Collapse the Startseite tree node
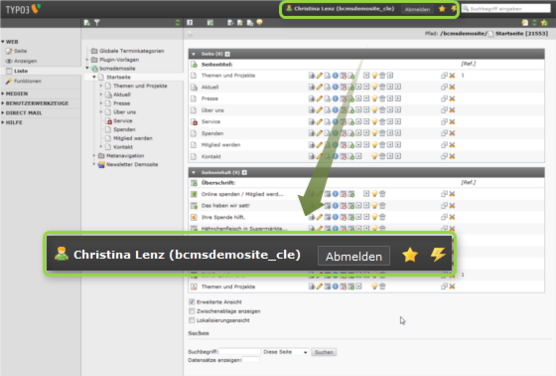Image resolution: width=556 pixels, height=376 pixels. point(94,77)
